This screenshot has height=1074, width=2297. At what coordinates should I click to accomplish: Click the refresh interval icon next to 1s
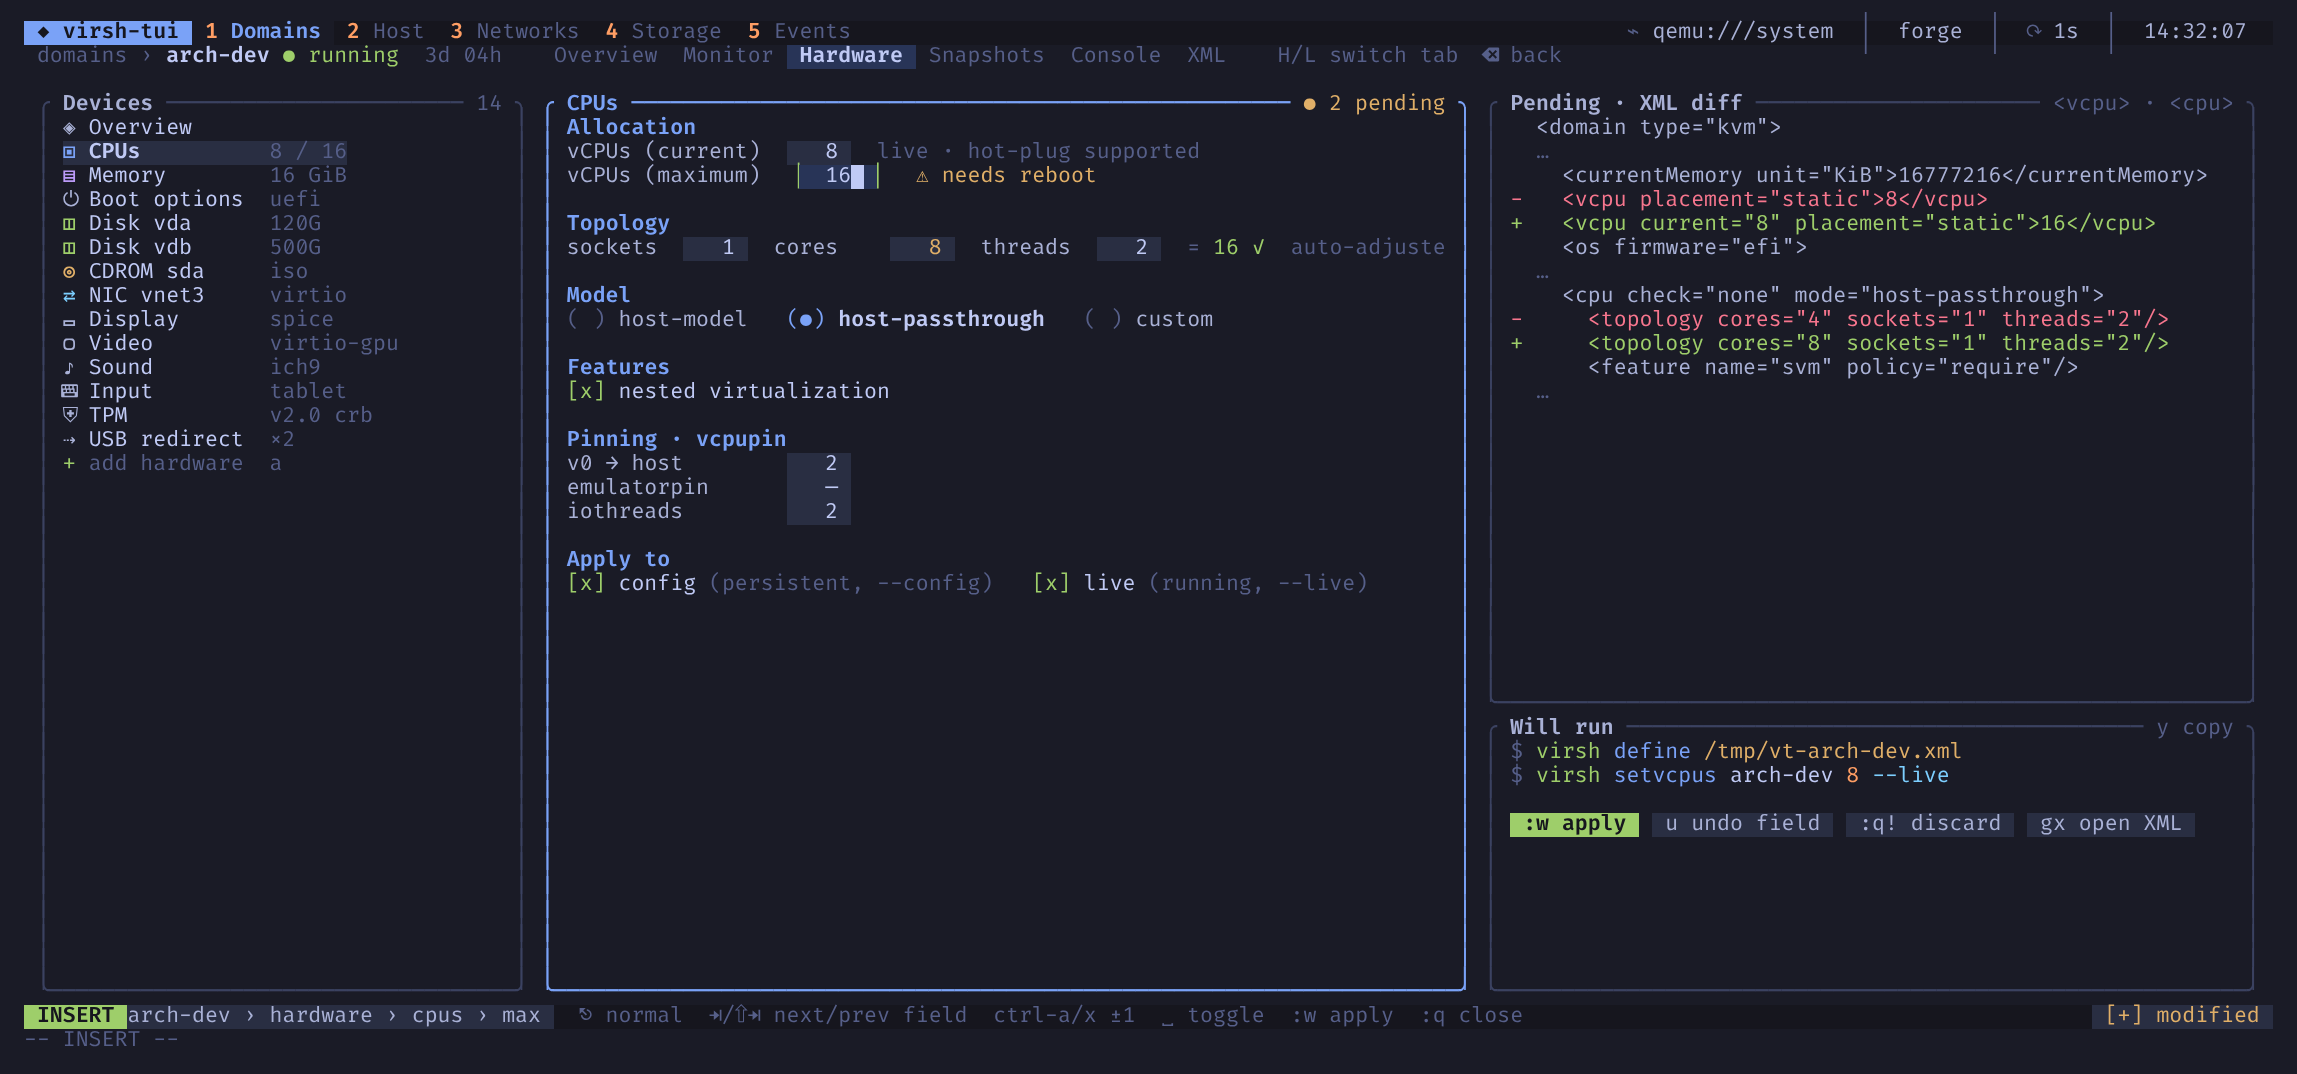[2033, 31]
